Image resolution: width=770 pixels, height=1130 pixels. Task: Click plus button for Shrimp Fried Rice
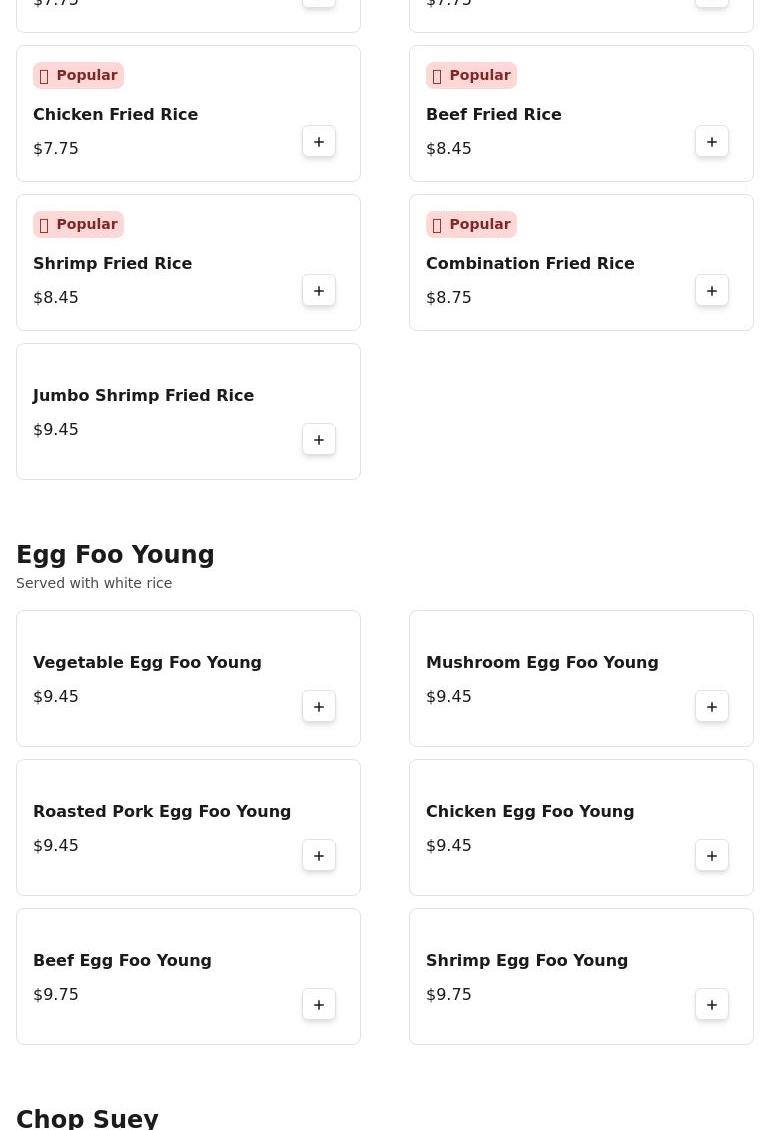tap(319, 291)
